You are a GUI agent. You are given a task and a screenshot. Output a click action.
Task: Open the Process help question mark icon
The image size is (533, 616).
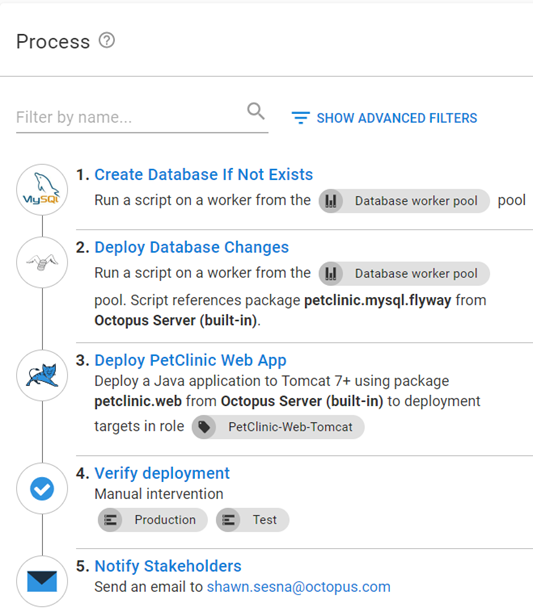(106, 40)
